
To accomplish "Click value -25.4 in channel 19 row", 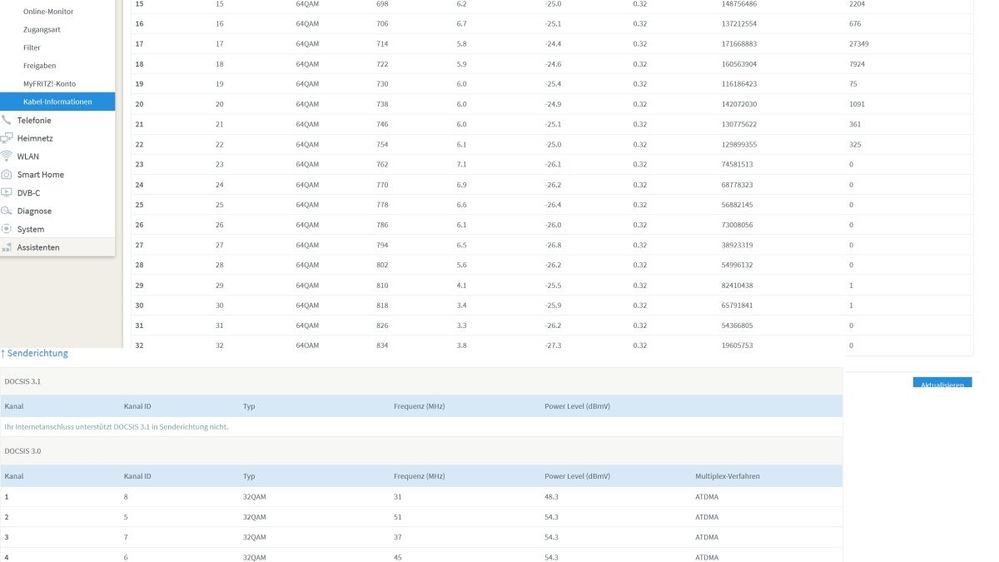I will pyautogui.click(x=553, y=84).
